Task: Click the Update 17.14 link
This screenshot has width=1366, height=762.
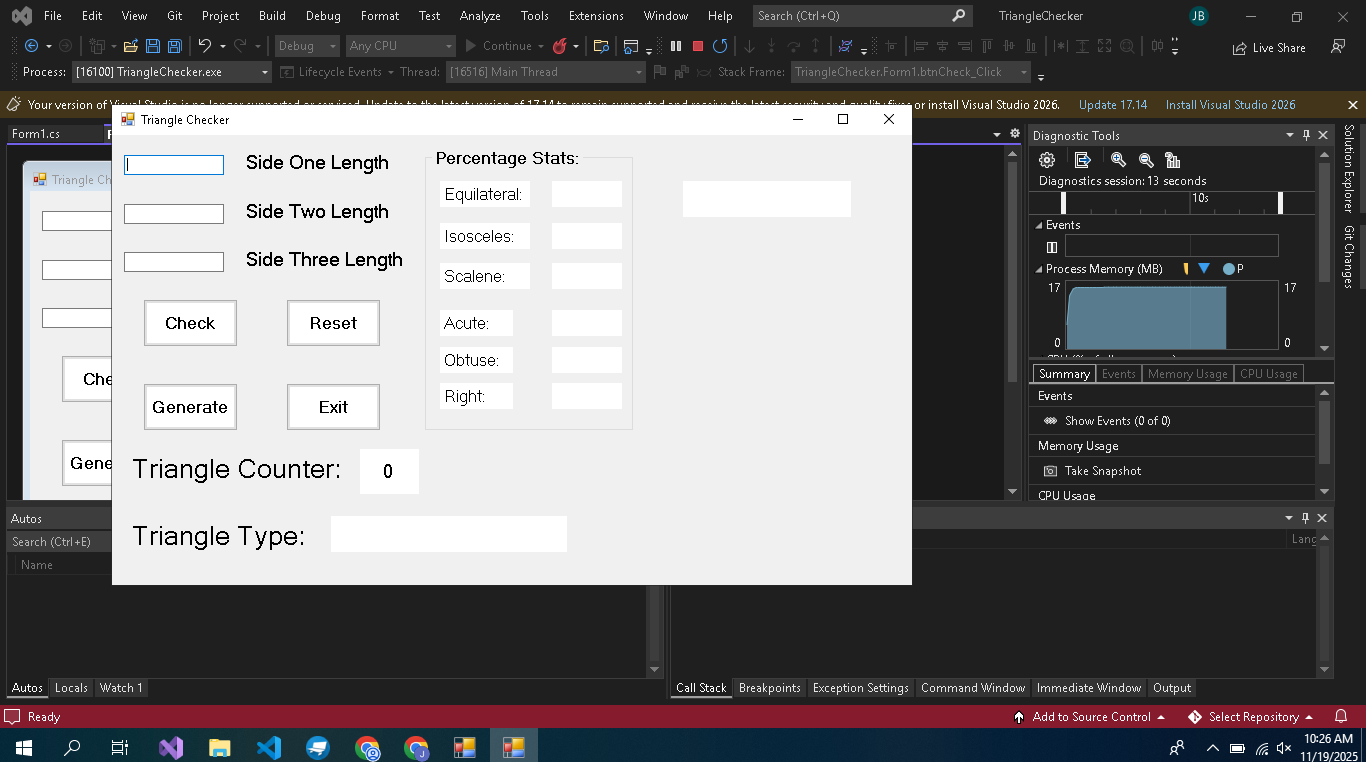Action: (x=1112, y=105)
